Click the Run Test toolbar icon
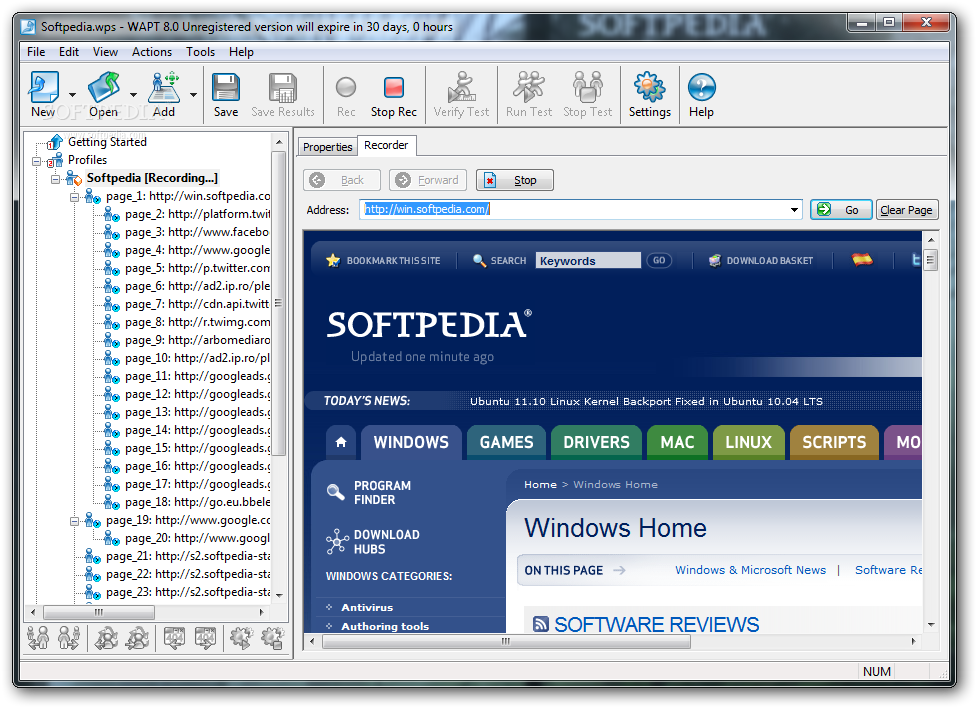Viewport: 977px width, 708px height. (528, 87)
